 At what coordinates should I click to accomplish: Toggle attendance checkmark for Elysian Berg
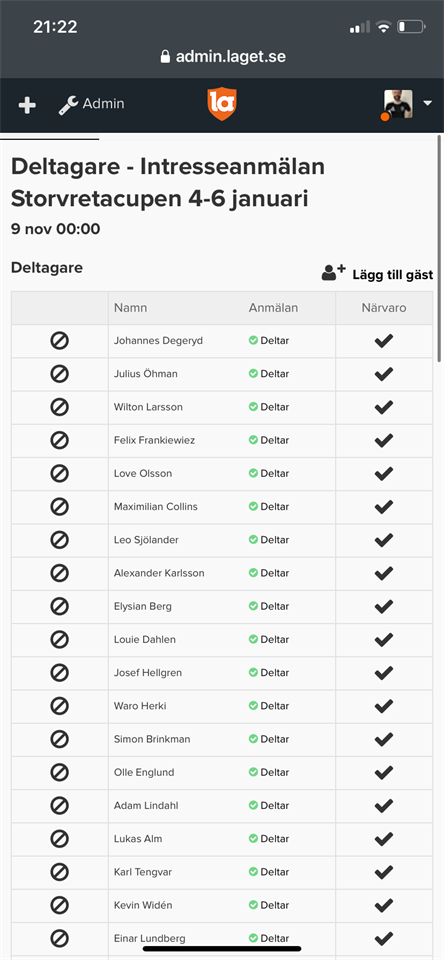(x=383, y=606)
